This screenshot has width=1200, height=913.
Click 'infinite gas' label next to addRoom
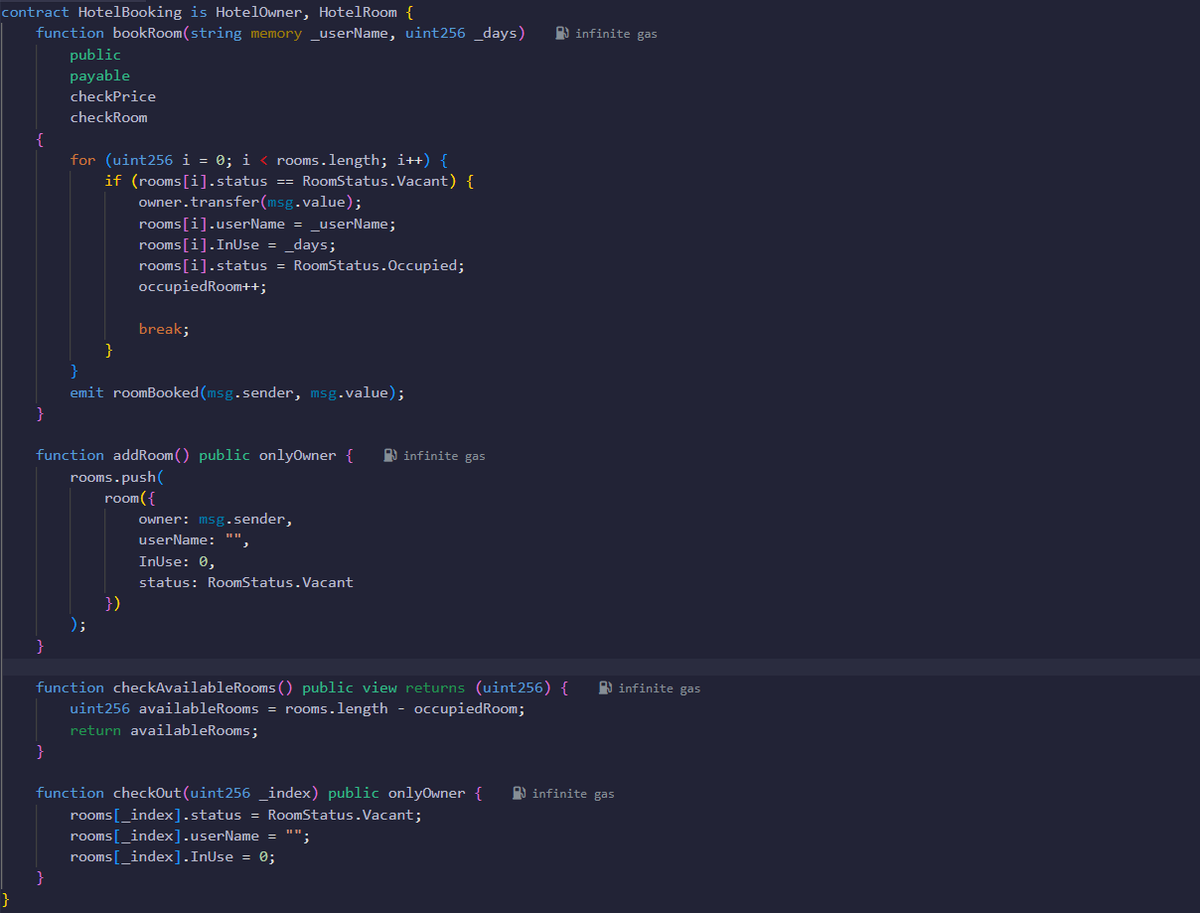[444, 456]
